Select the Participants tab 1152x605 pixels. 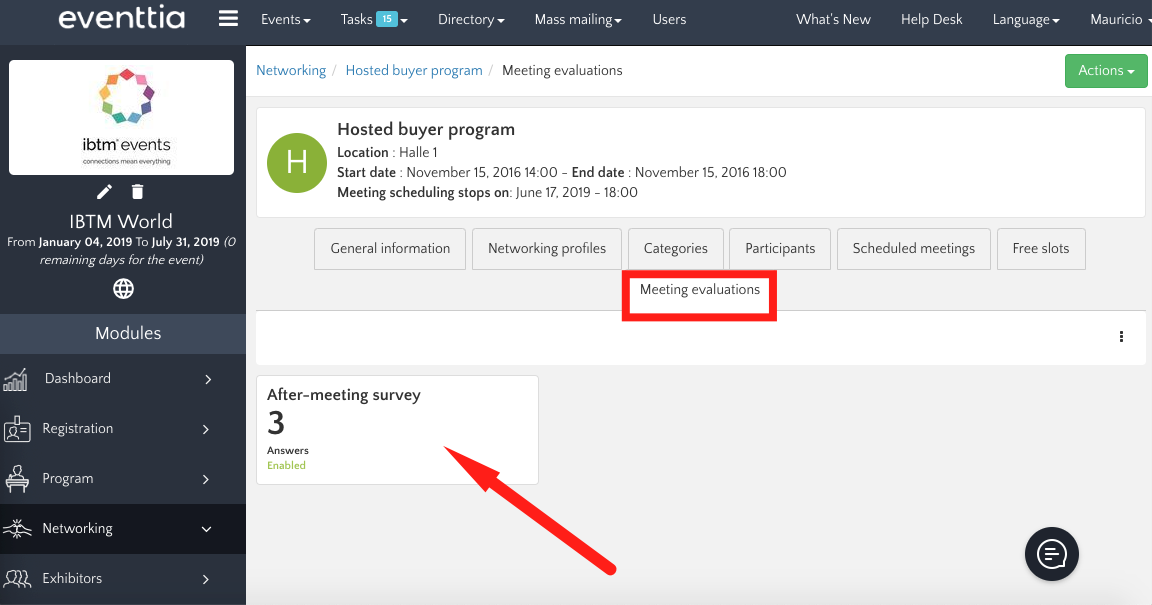tap(780, 249)
